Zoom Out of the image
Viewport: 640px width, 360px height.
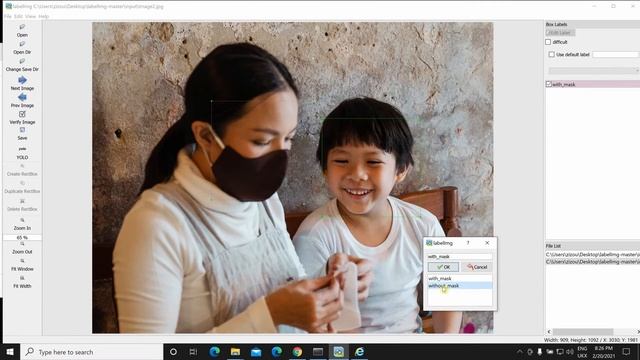[22, 248]
